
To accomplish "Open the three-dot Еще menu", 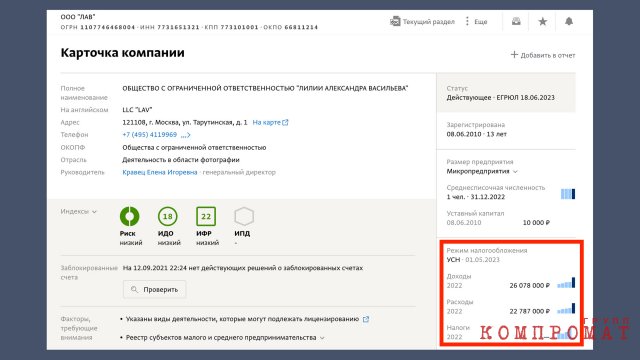I will coord(476,22).
